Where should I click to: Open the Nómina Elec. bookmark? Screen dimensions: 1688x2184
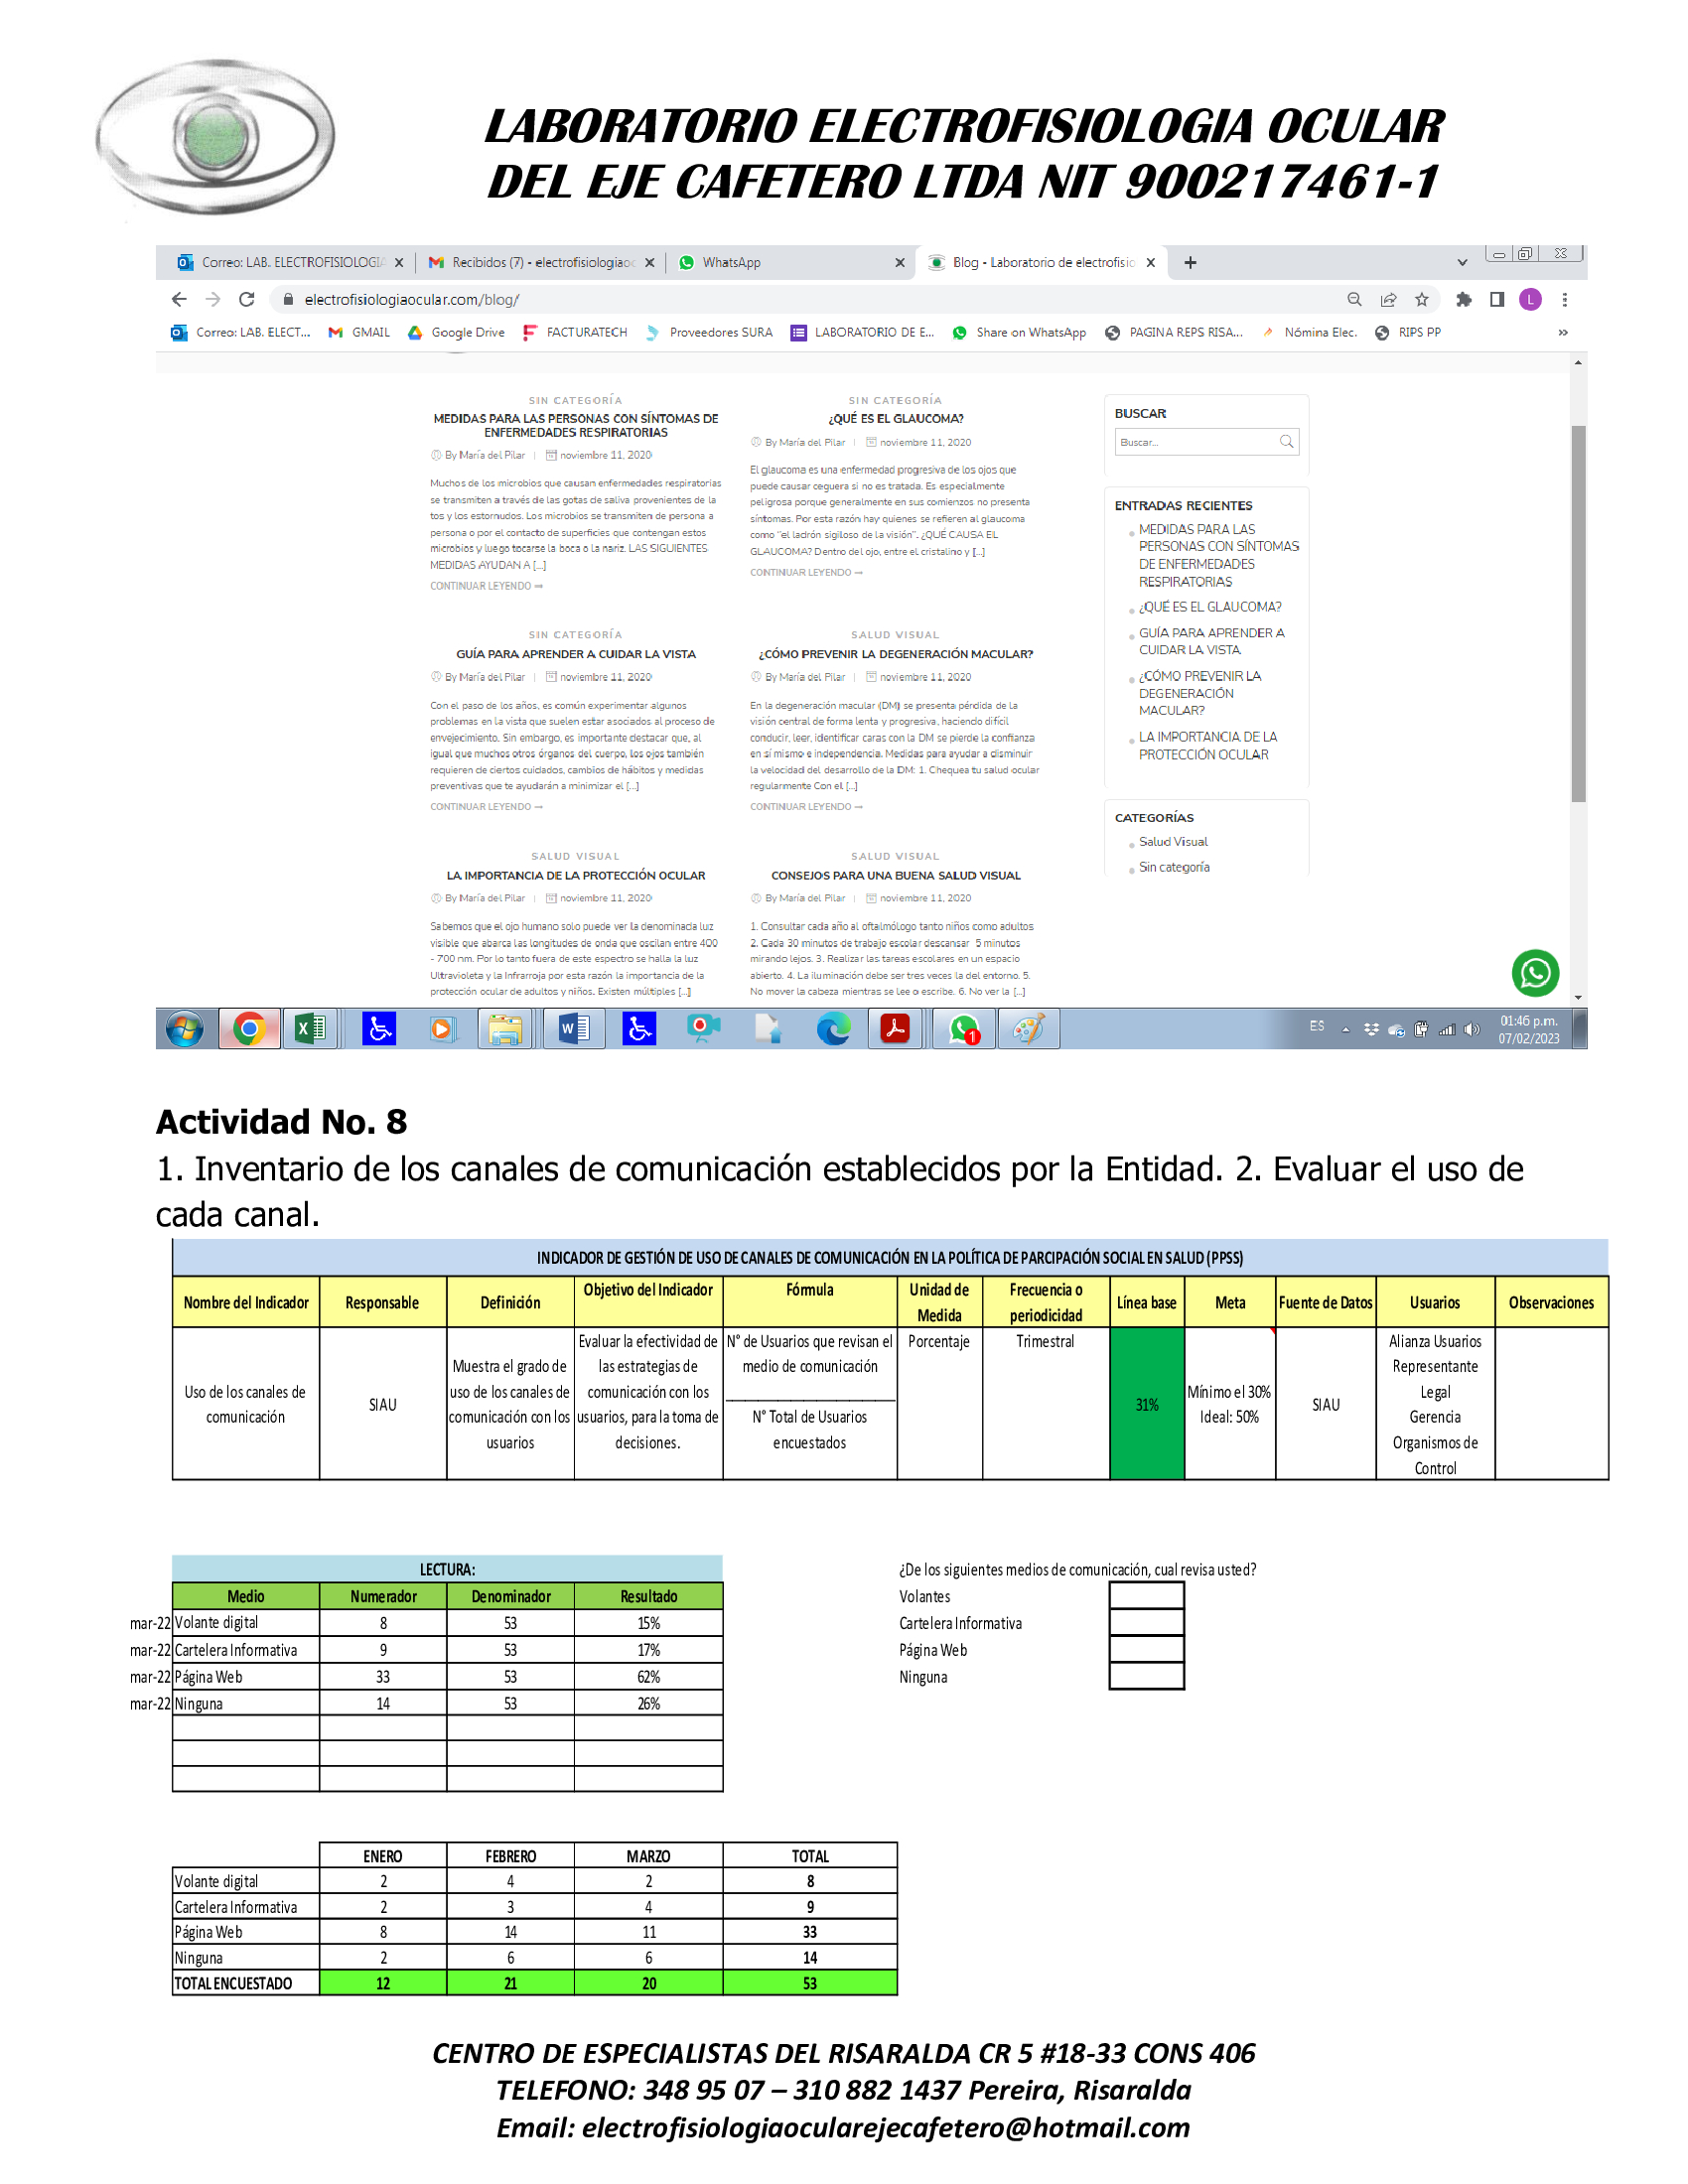1309,332
